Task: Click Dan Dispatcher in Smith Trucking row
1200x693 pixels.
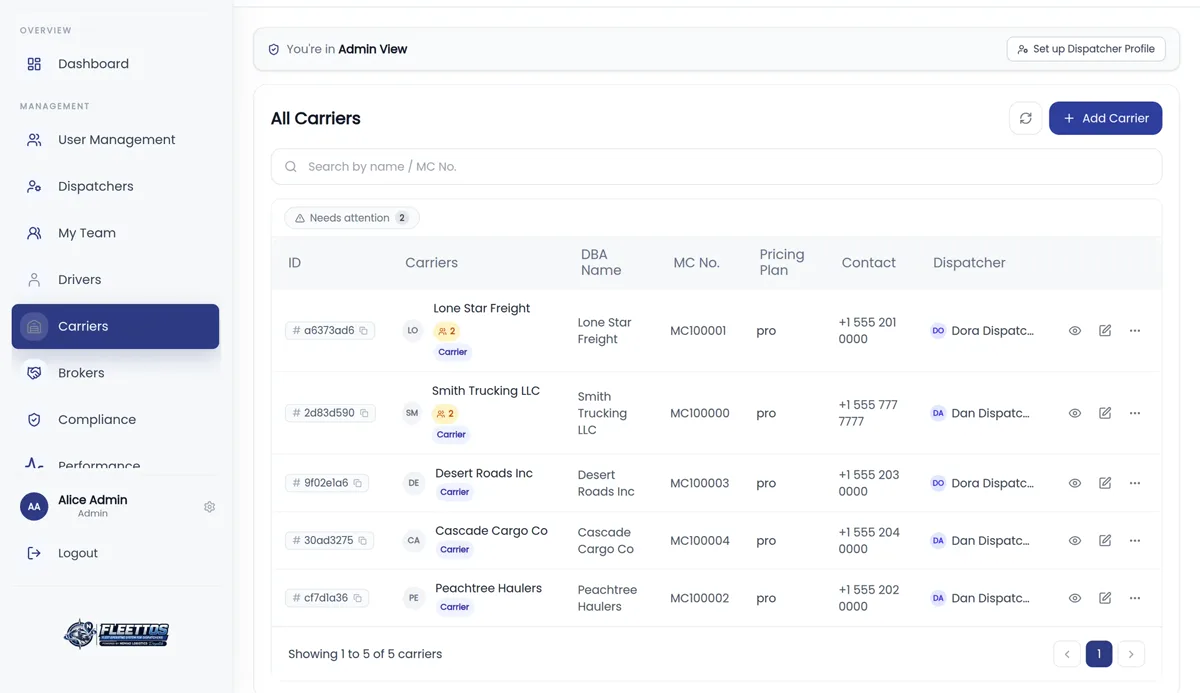Action: (x=980, y=413)
